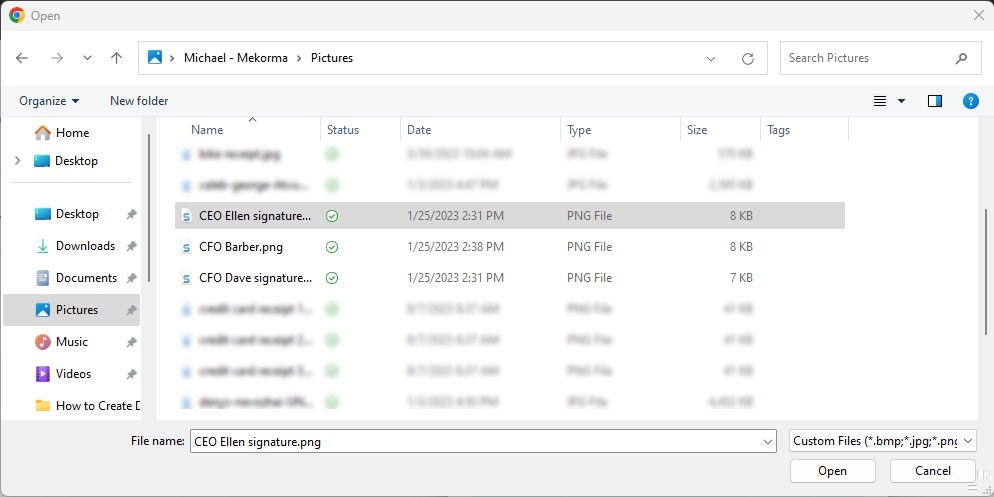This screenshot has height=497, width=994.
Task: Click file list vertical scrollbar
Action: (986, 272)
